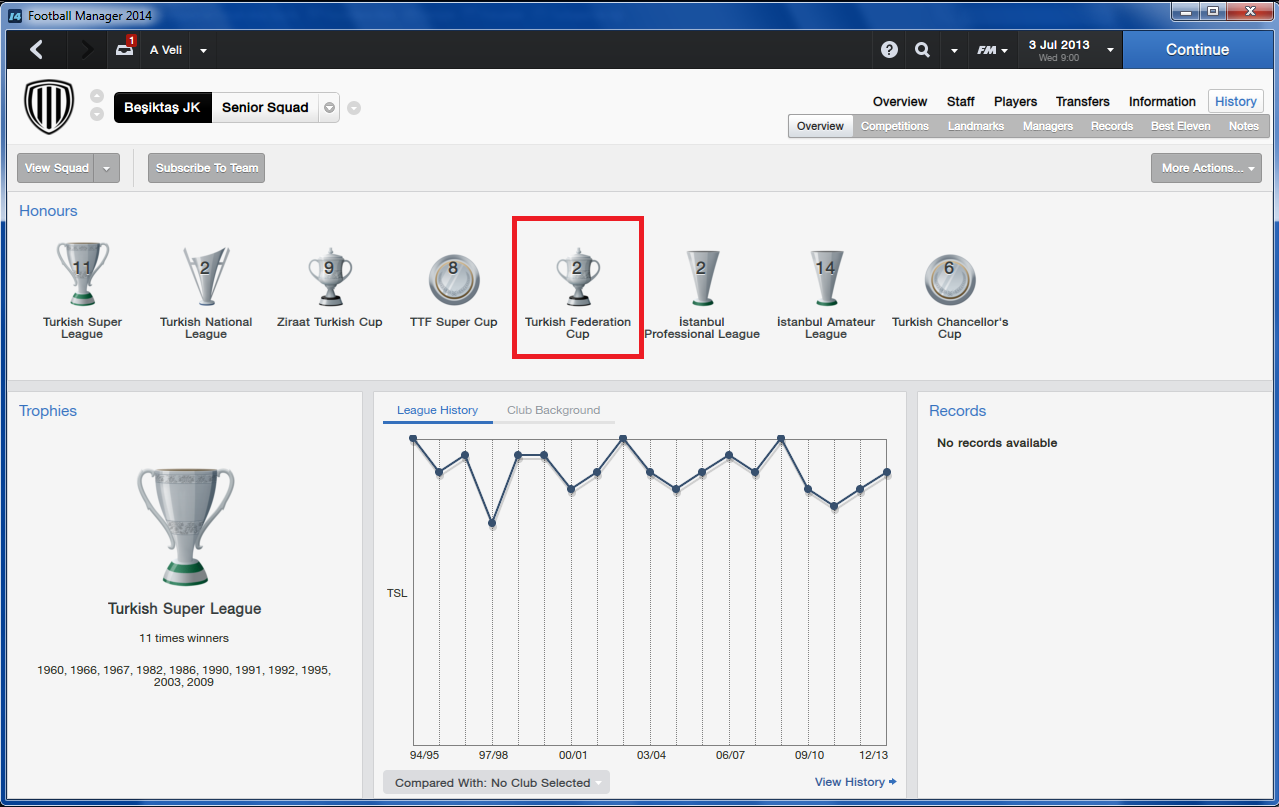Screen dimensions: 1279x807
Task: Open the More Actions dropdown
Action: pyautogui.click(x=1206, y=168)
